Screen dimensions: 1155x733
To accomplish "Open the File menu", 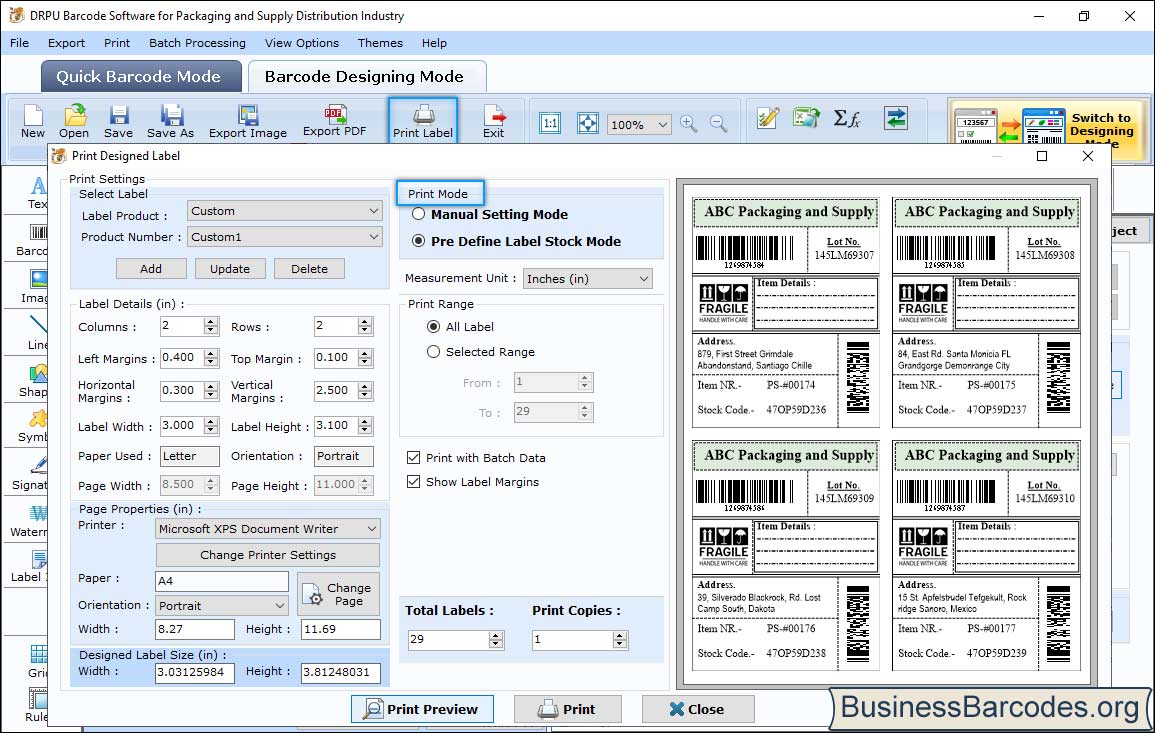I will pos(19,43).
